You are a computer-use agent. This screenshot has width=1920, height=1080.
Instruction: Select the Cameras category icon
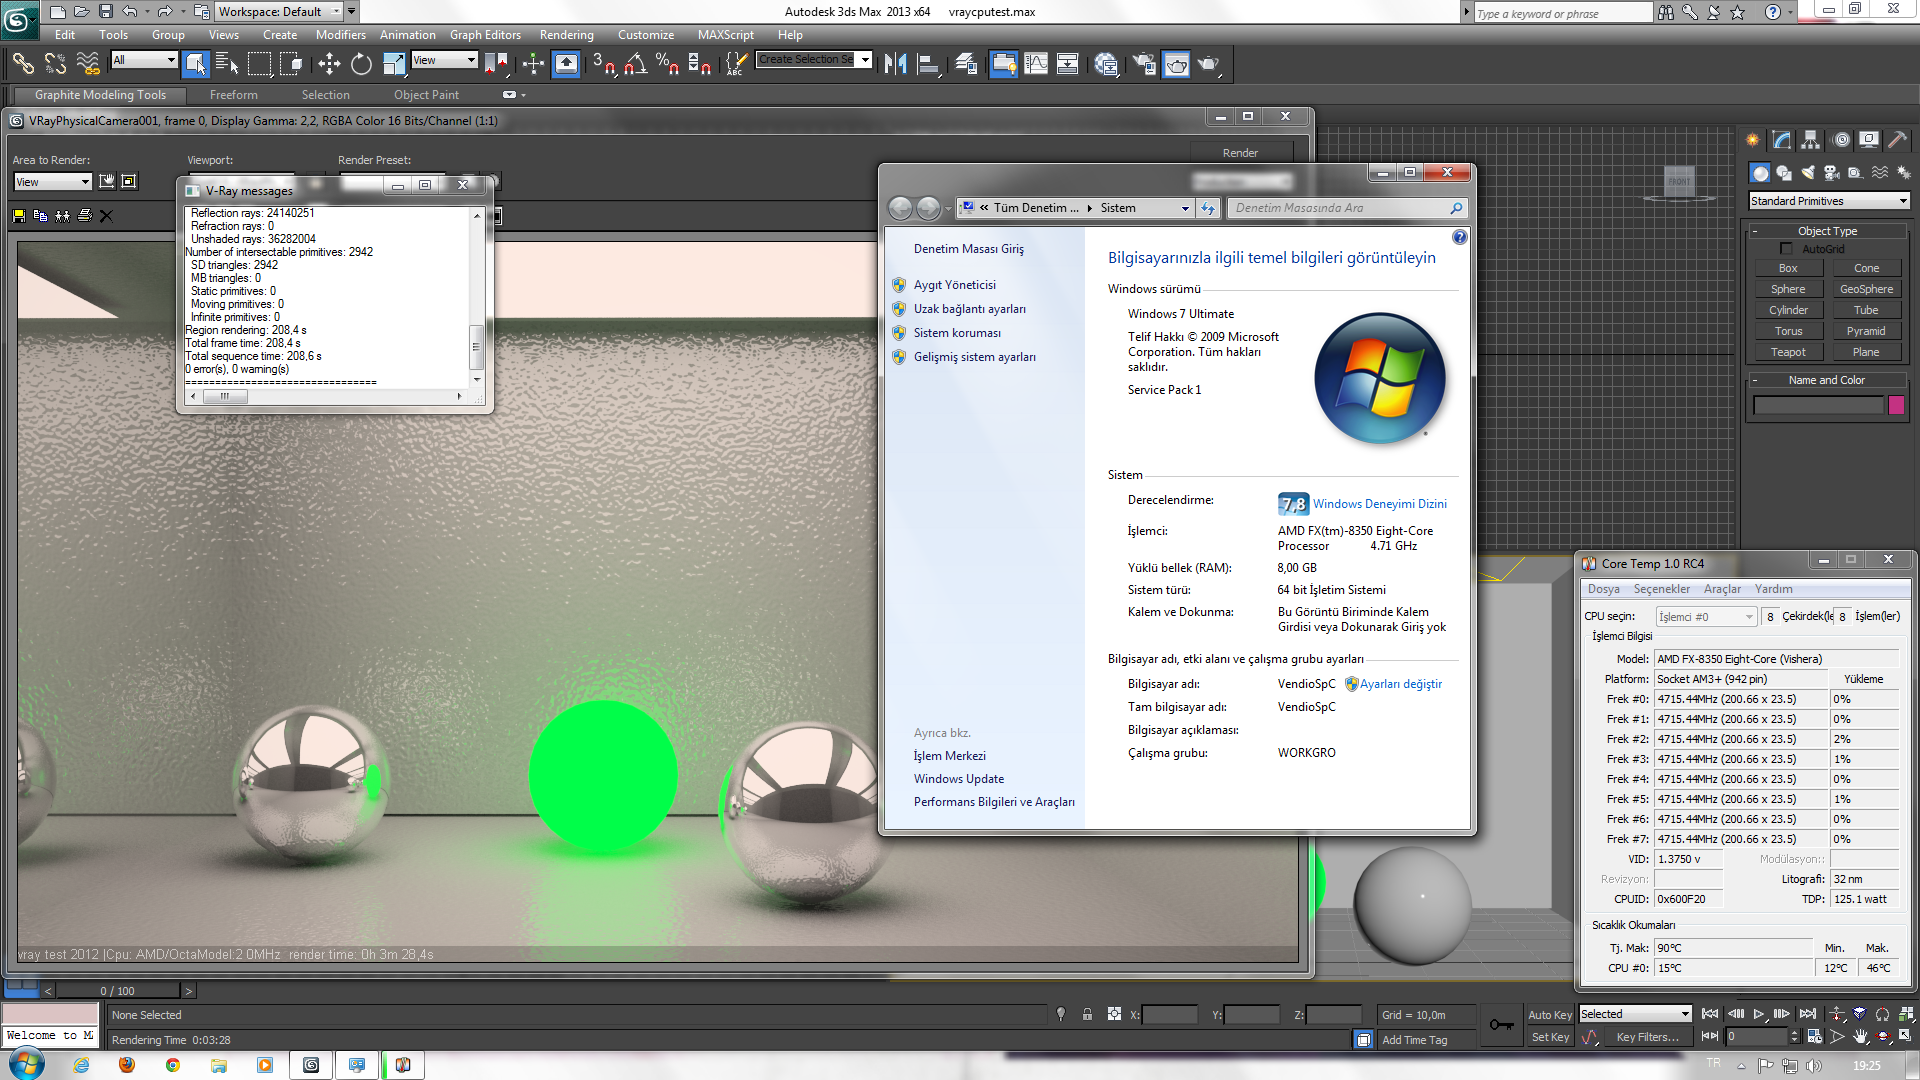tap(1832, 173)
